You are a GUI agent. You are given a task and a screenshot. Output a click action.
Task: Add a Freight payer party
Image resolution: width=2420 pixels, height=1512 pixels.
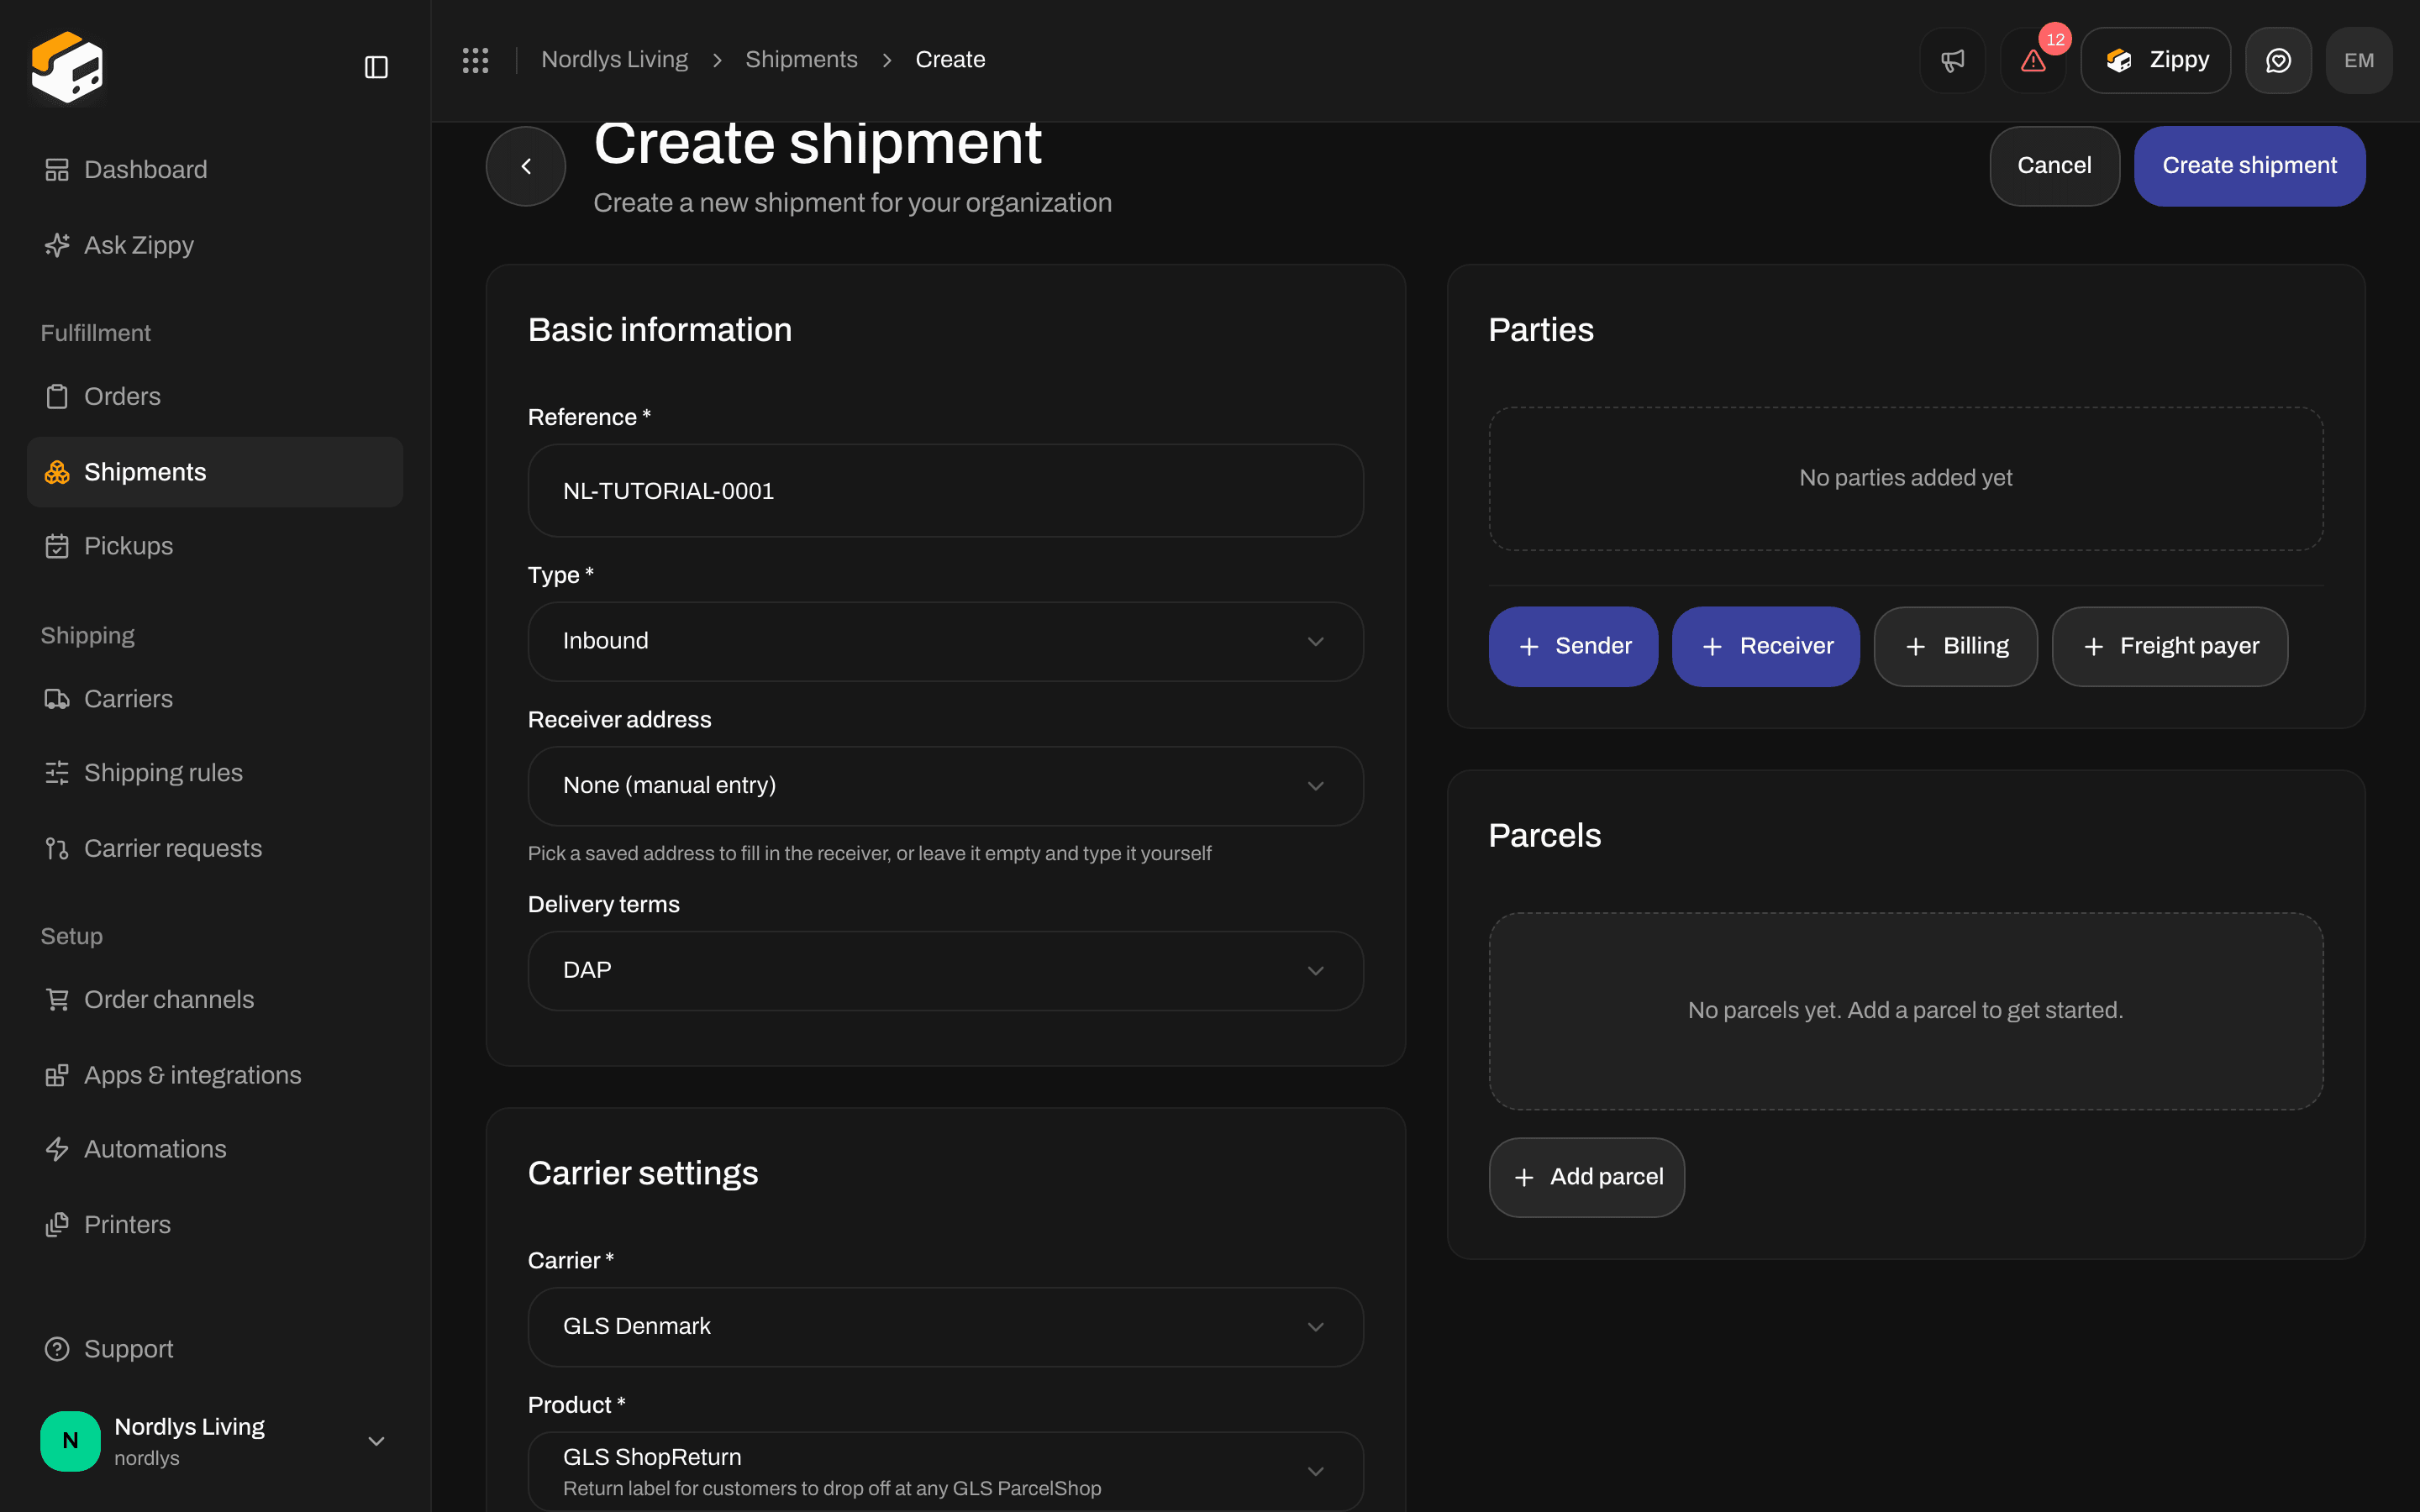pyautogui.click(x=2169, y=647)
